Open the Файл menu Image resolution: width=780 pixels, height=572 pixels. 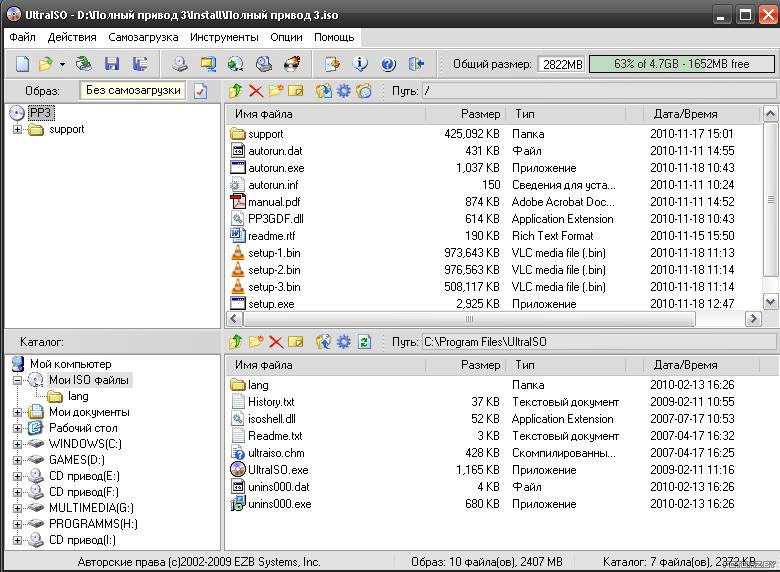pyautogui.click(x=22, y=37)
